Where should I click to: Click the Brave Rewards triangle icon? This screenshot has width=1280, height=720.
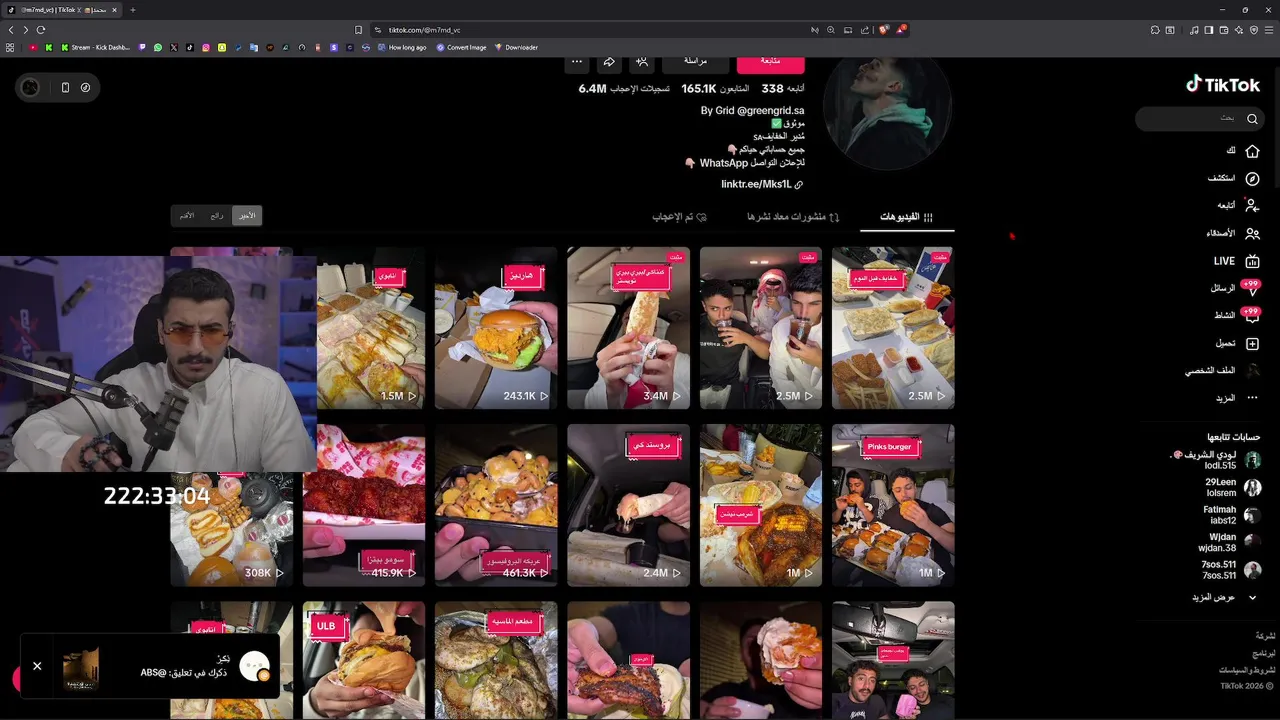pos(901,30)
